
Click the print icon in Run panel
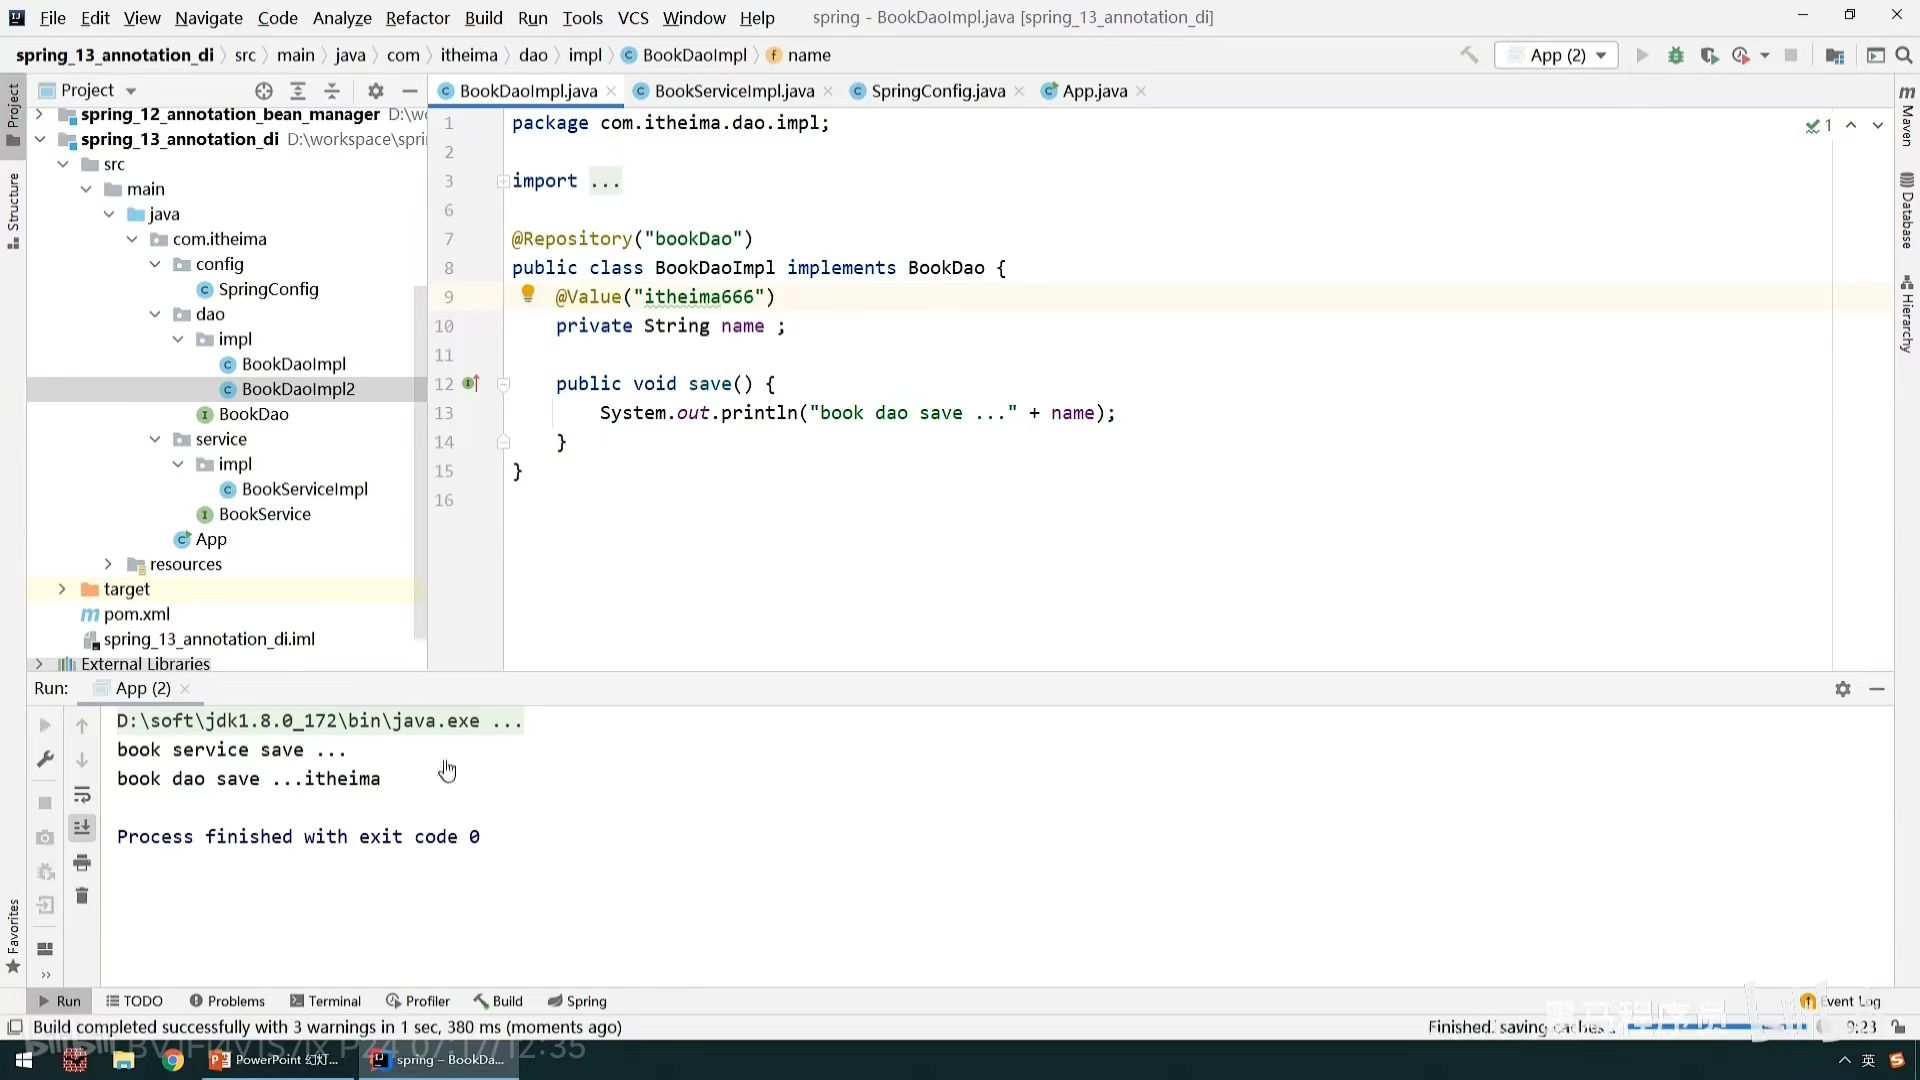[x=82, y=862]
